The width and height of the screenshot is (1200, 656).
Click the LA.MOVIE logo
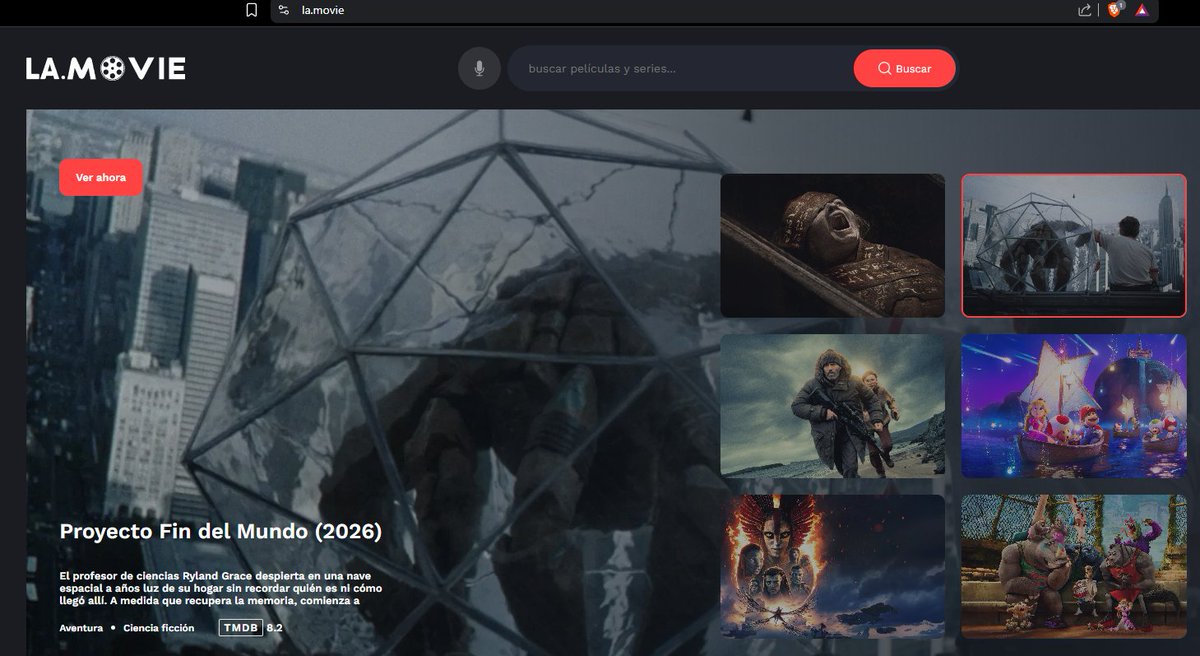106,69
